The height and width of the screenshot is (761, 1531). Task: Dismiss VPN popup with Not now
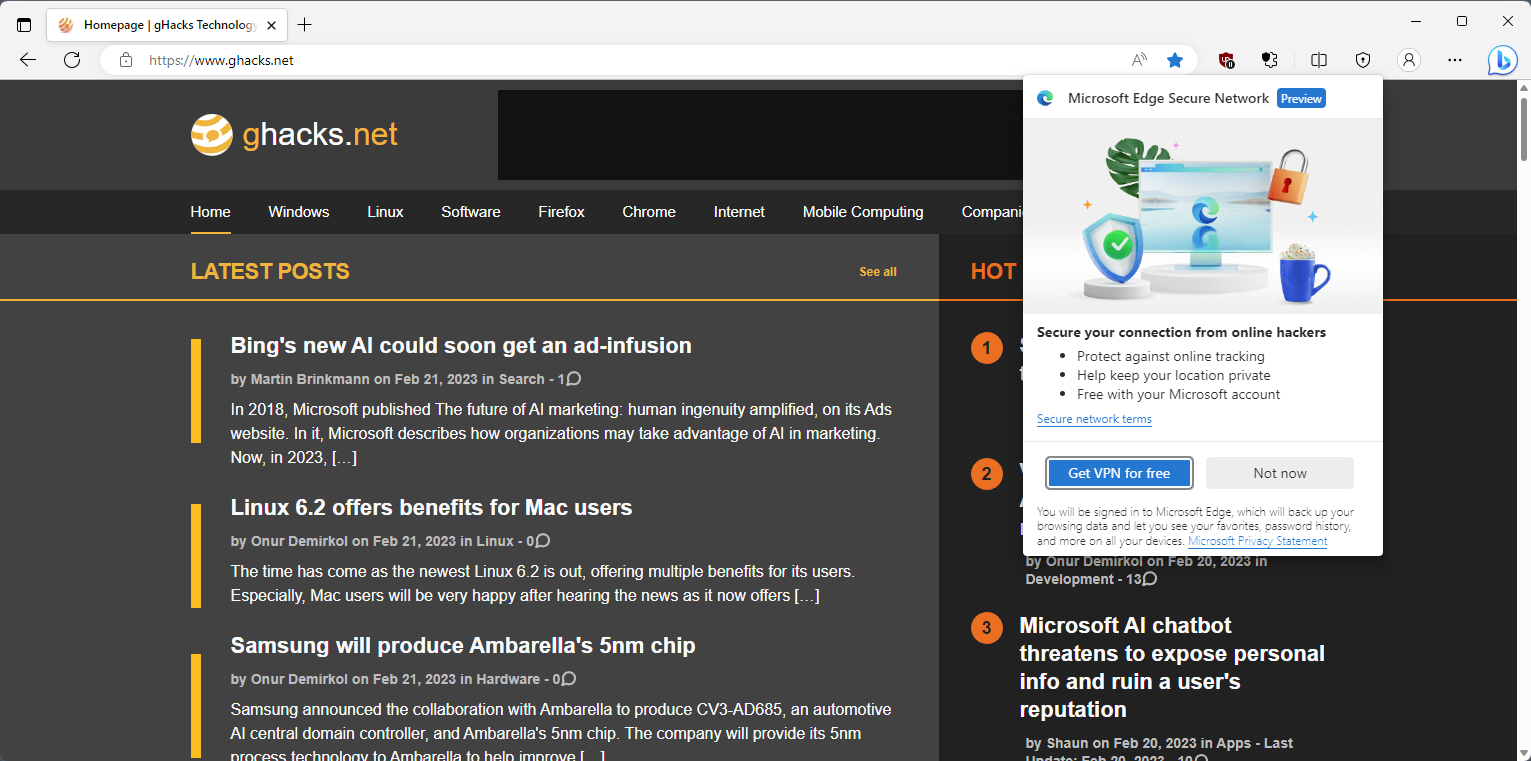click(x=1280, y=472)
